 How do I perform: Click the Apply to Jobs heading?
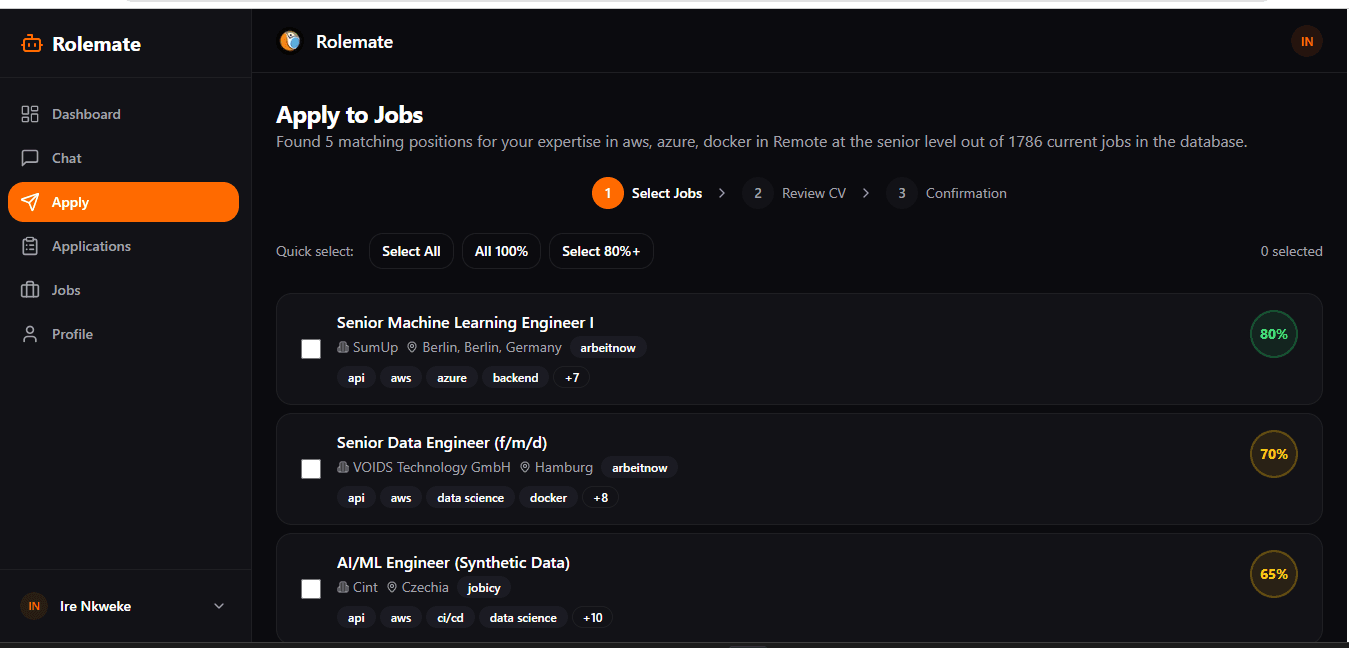point(350,115)
